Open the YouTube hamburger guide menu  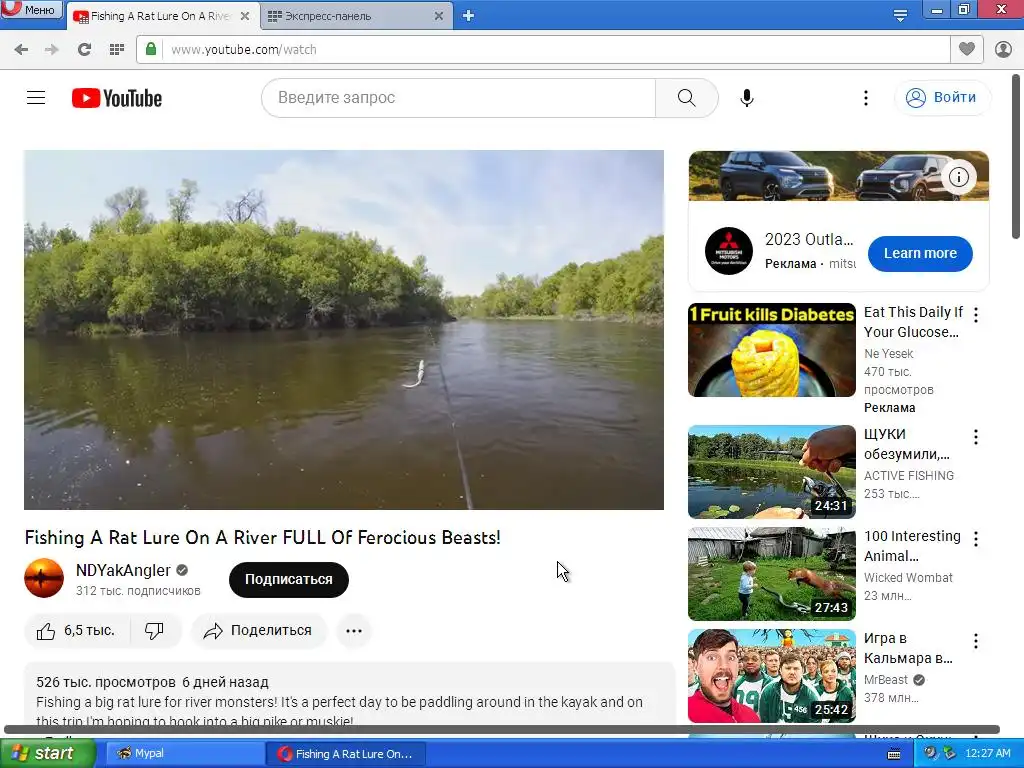tap(36, 98)
